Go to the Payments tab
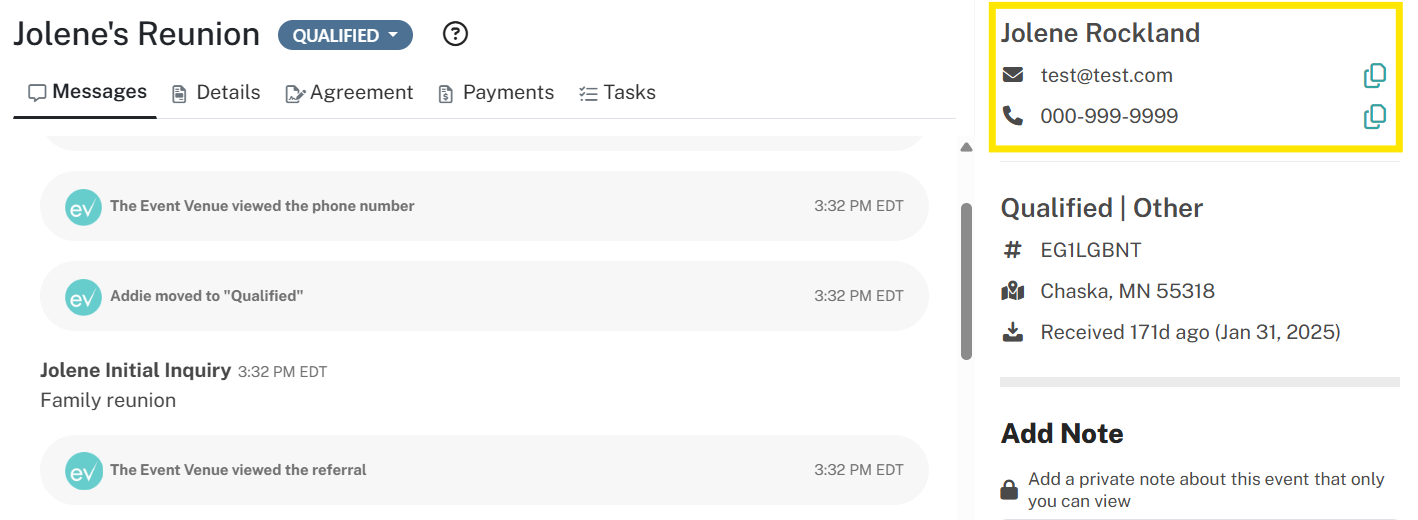Image resolution: width=1418 pixels, height=520 pixels. tap(496, 93)
